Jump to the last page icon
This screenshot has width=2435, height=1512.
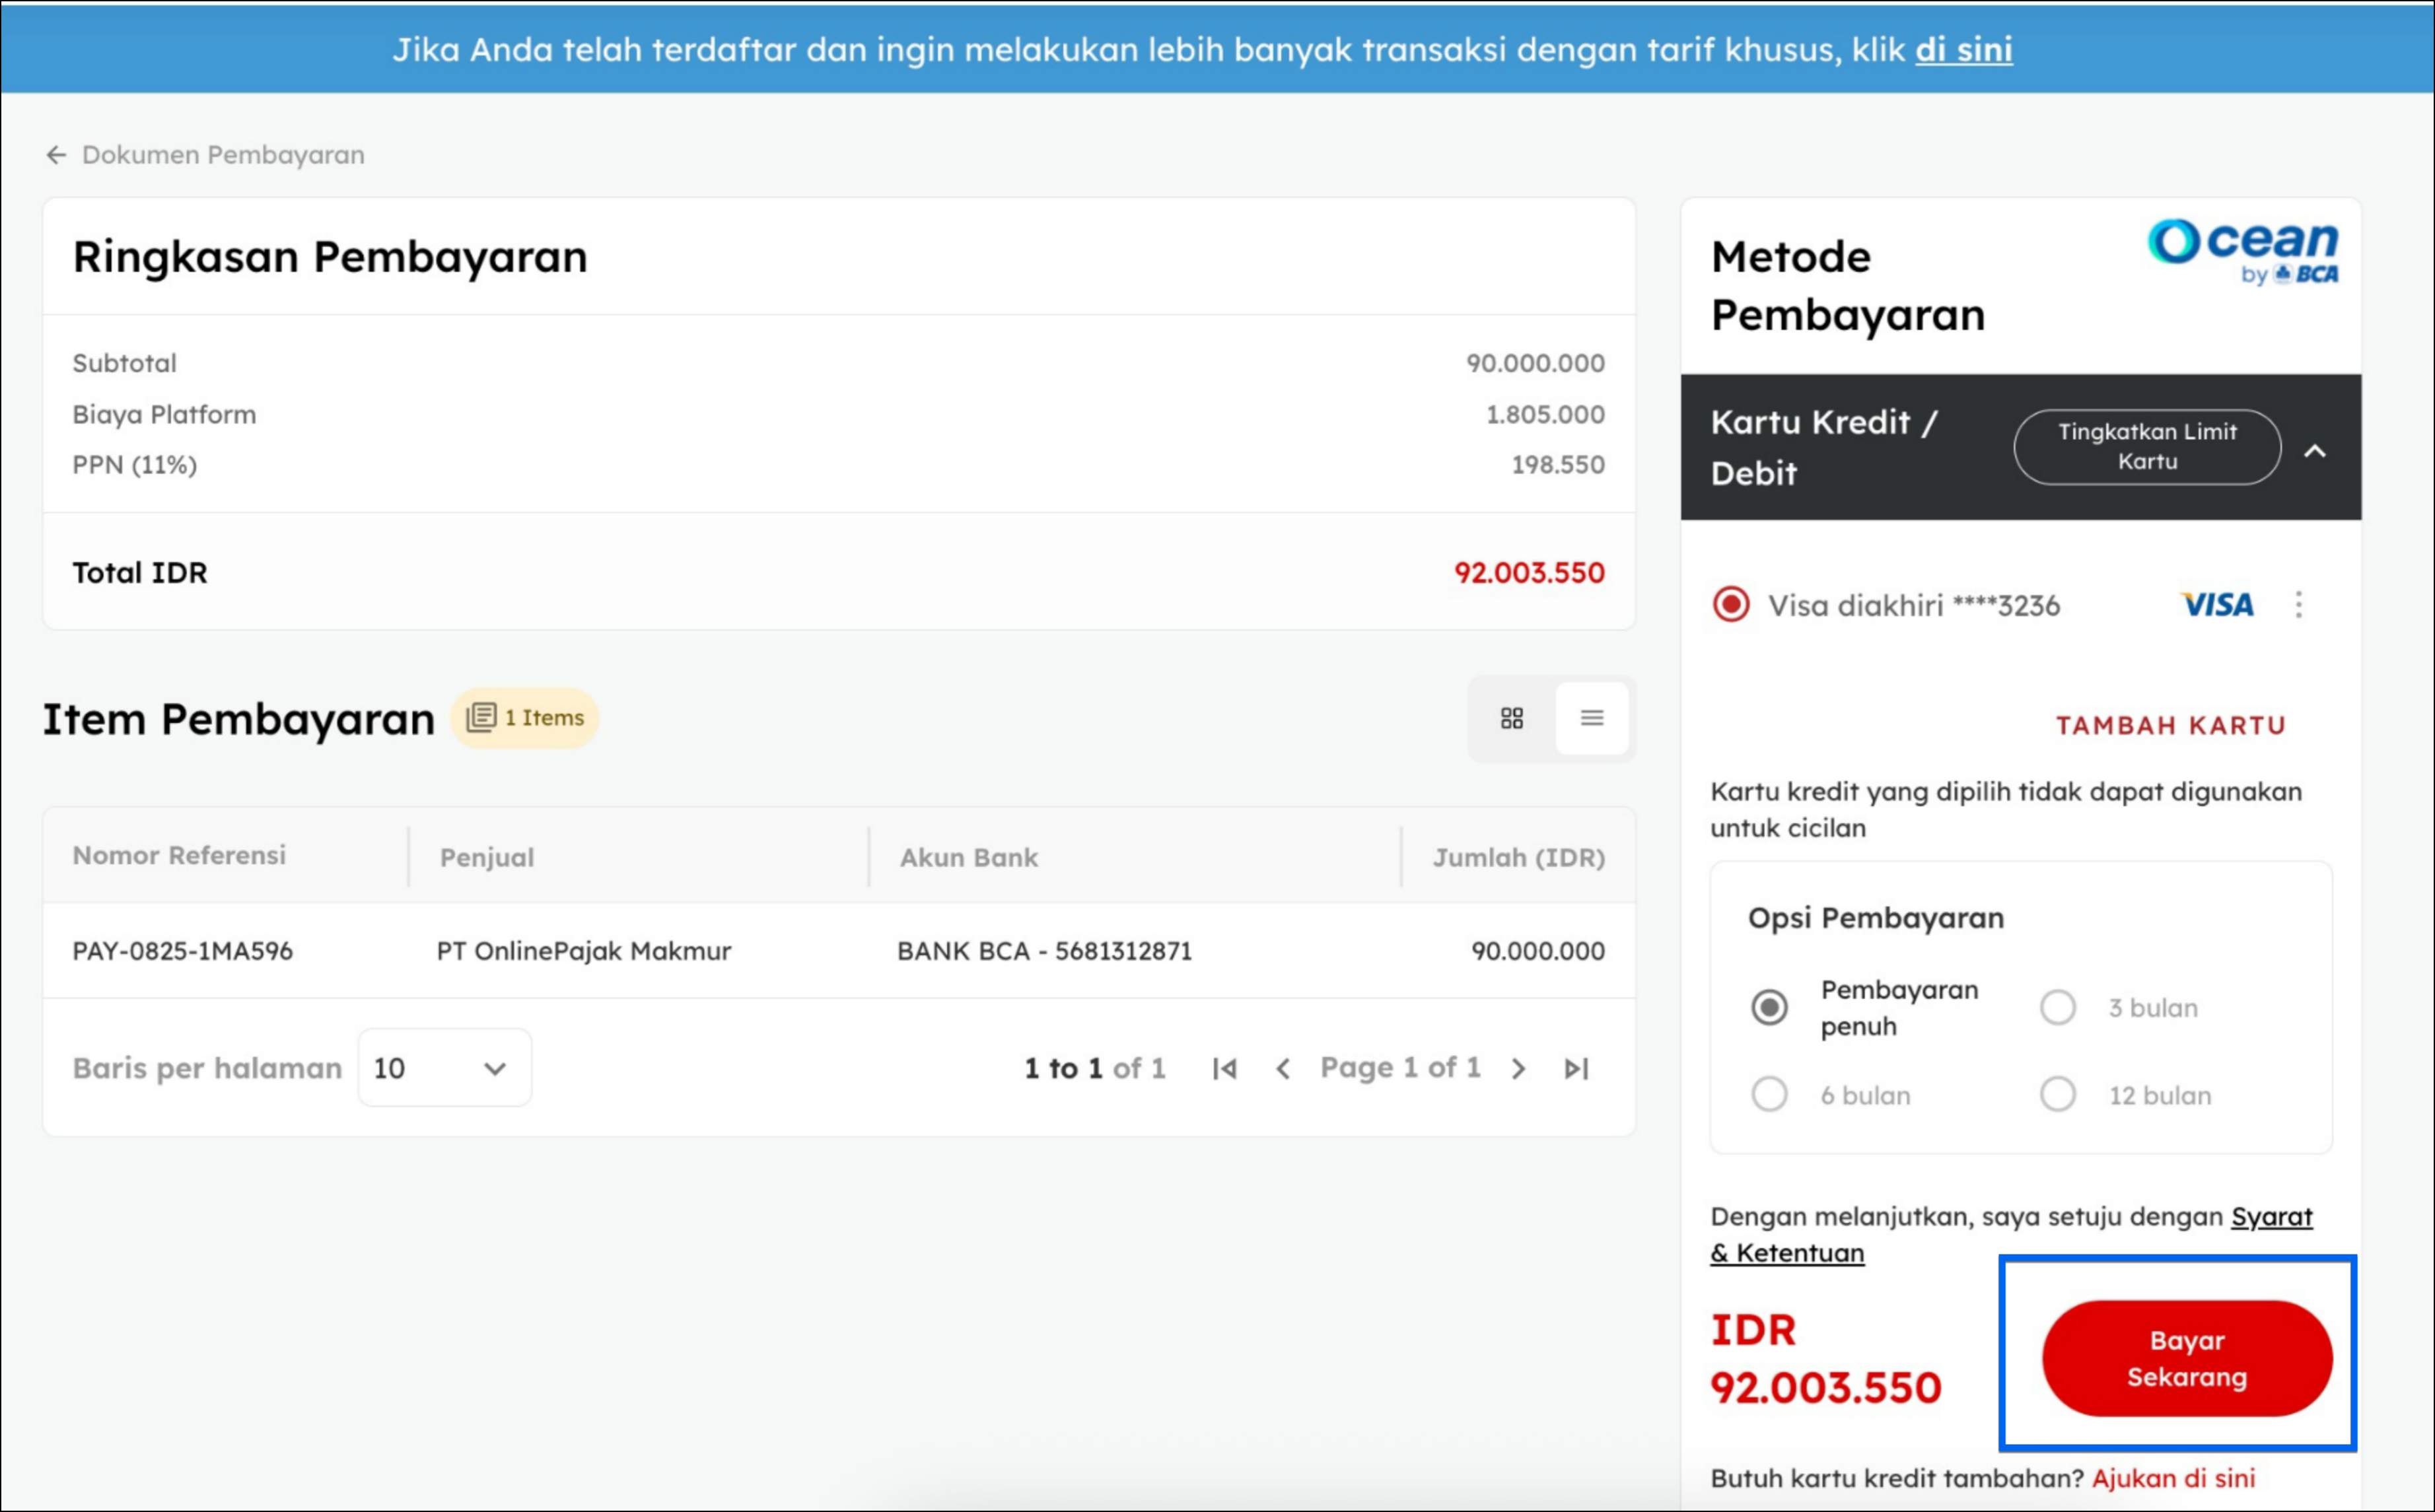pos(1576,1069)
